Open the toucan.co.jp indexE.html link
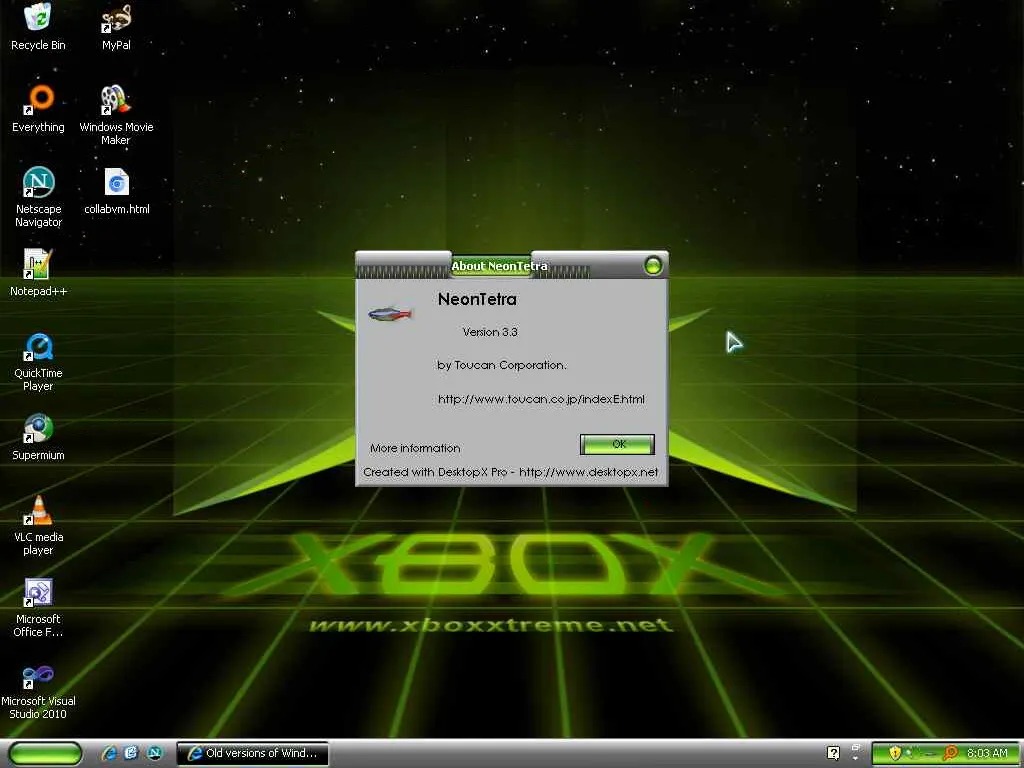The width and height of the screenshot is (1024, 768). [541, 399]
